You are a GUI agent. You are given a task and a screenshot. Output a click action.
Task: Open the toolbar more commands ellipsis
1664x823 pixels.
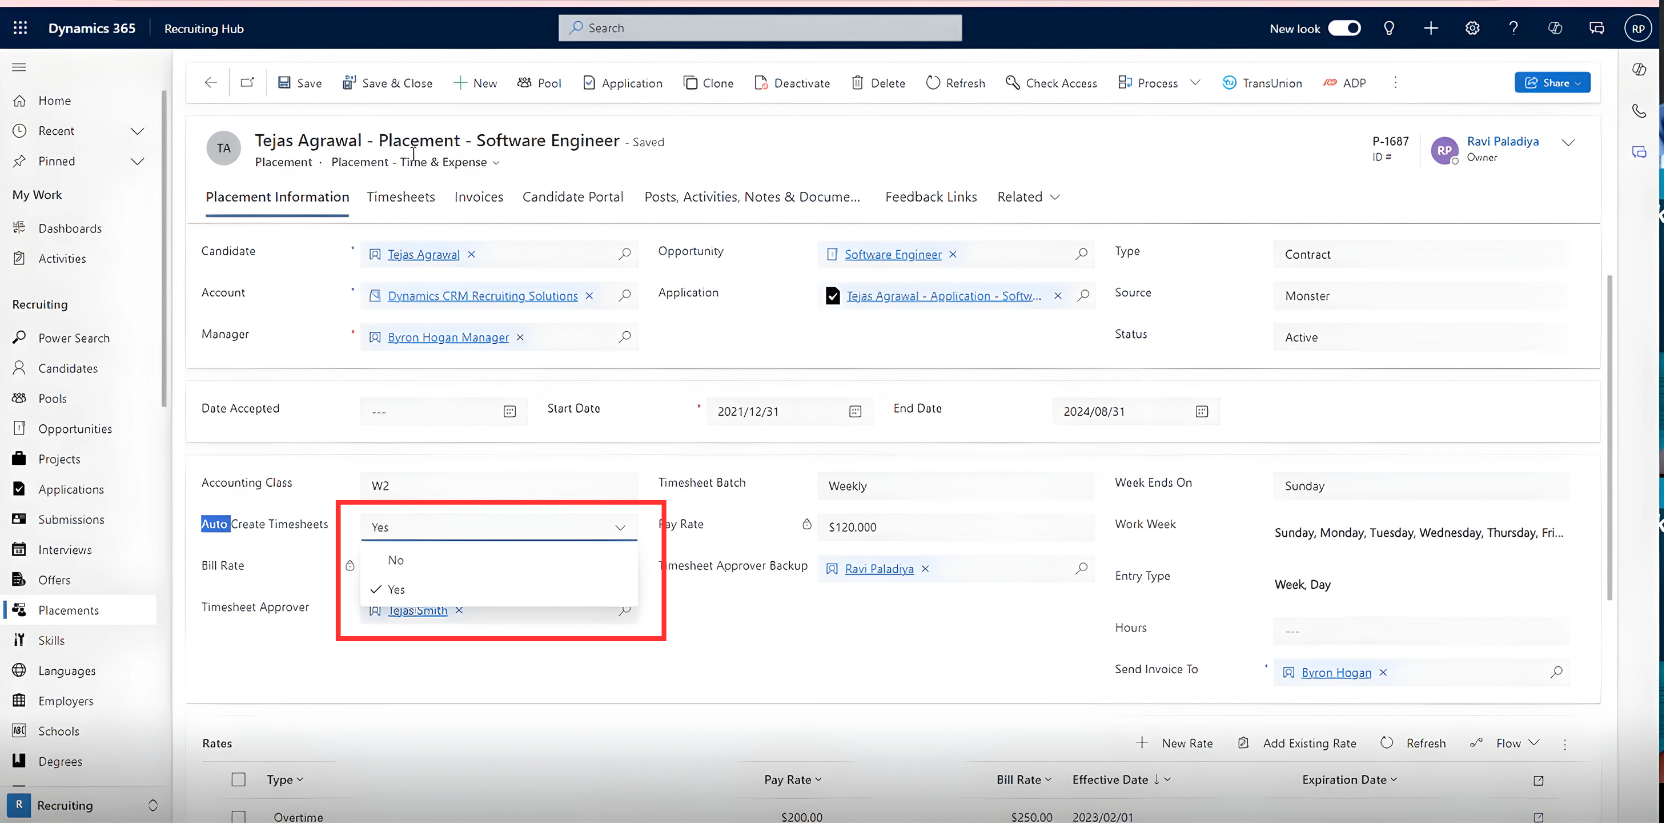pos(1395,83)
